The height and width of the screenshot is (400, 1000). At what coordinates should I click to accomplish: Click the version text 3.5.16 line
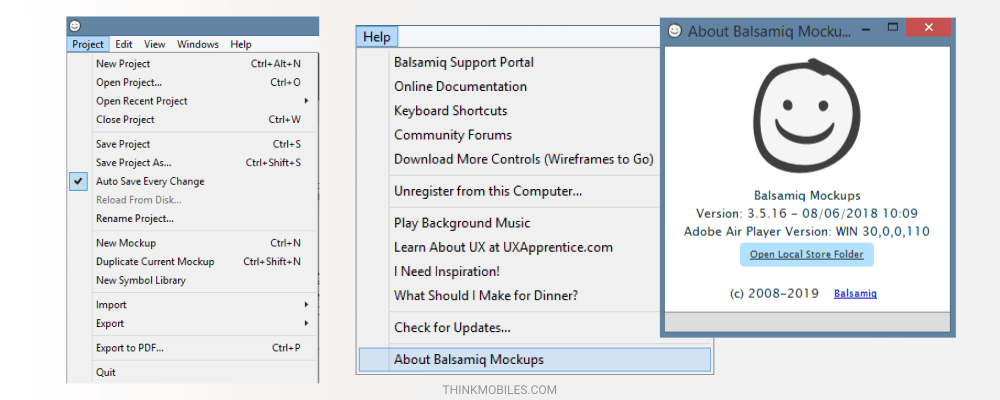click(x=807, y=214)
